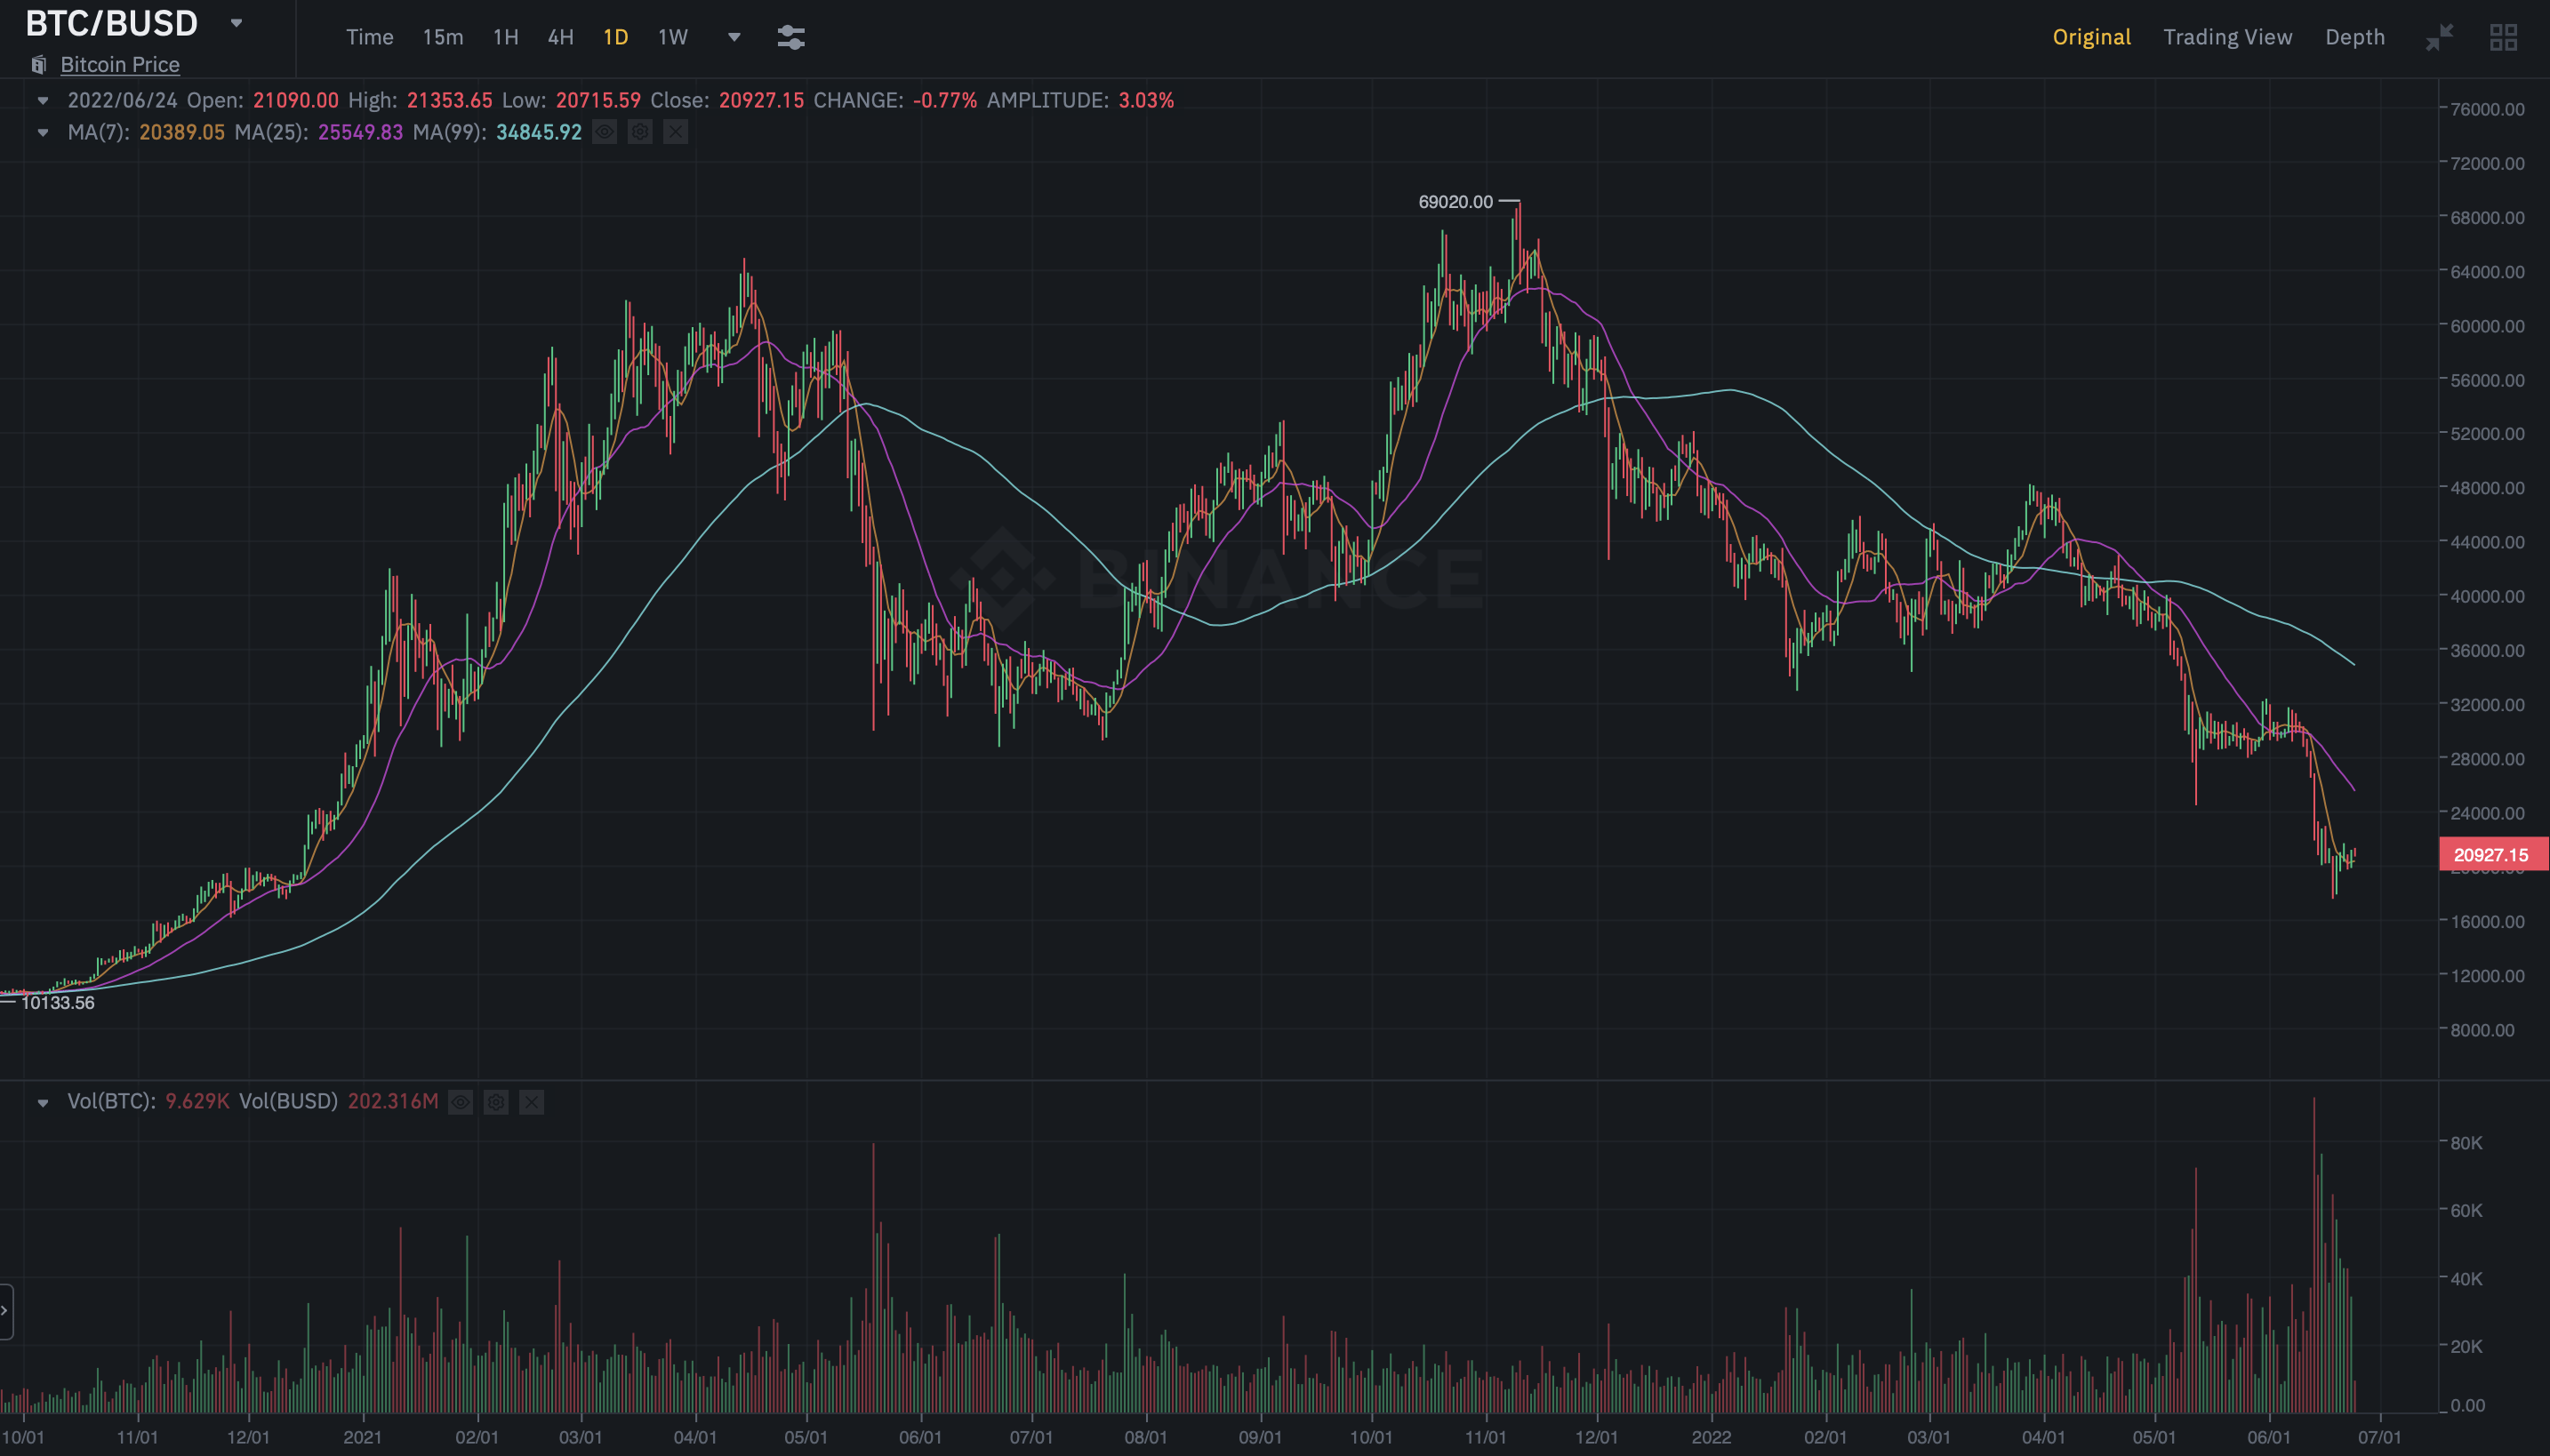
Task: Expand the more intervals dropdown arrow
Action: pyautogui.click(x=733, y=37)
